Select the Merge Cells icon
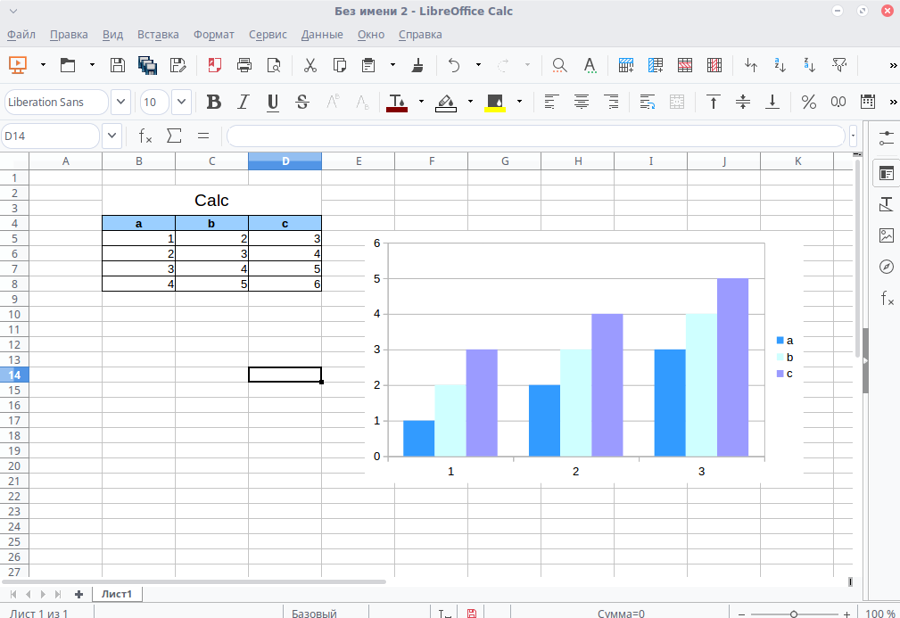This screenshot has width=900, height=618. pyautogui.click(x=676, y=101)
